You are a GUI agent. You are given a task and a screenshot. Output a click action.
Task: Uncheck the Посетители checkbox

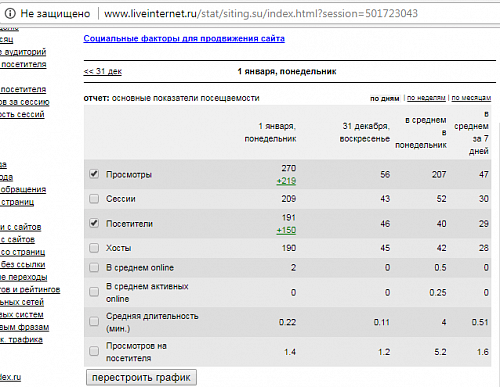click(94, 223)
